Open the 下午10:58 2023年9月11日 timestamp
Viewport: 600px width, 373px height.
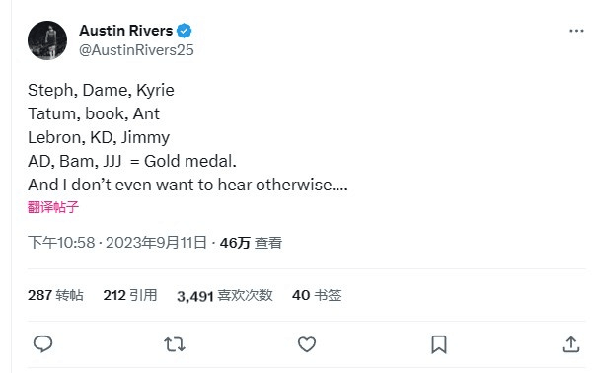click(117, 243)
